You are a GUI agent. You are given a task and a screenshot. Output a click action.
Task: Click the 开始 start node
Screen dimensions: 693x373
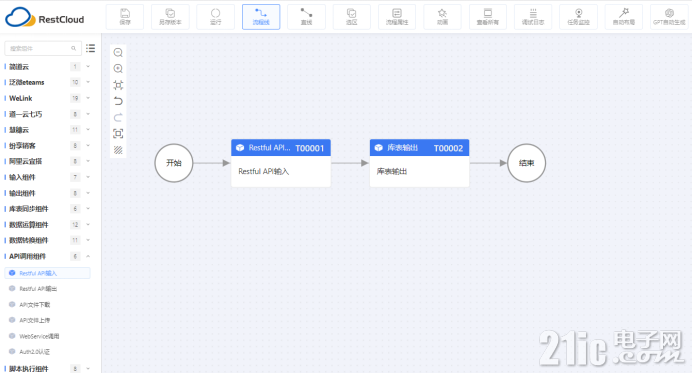click(174, 163)
